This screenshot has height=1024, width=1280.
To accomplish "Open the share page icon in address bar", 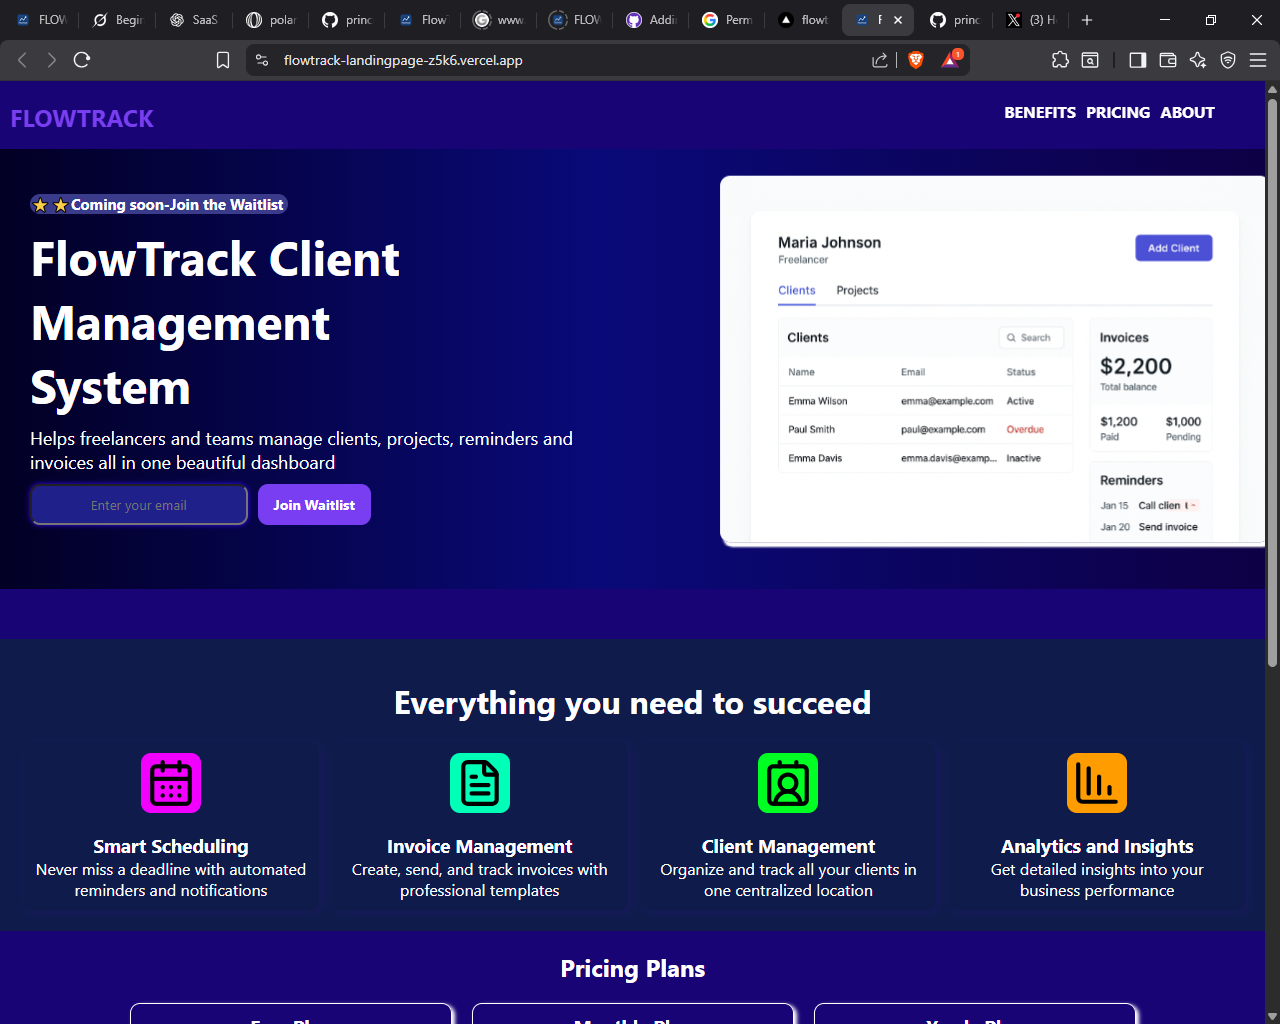I will 880,60.
